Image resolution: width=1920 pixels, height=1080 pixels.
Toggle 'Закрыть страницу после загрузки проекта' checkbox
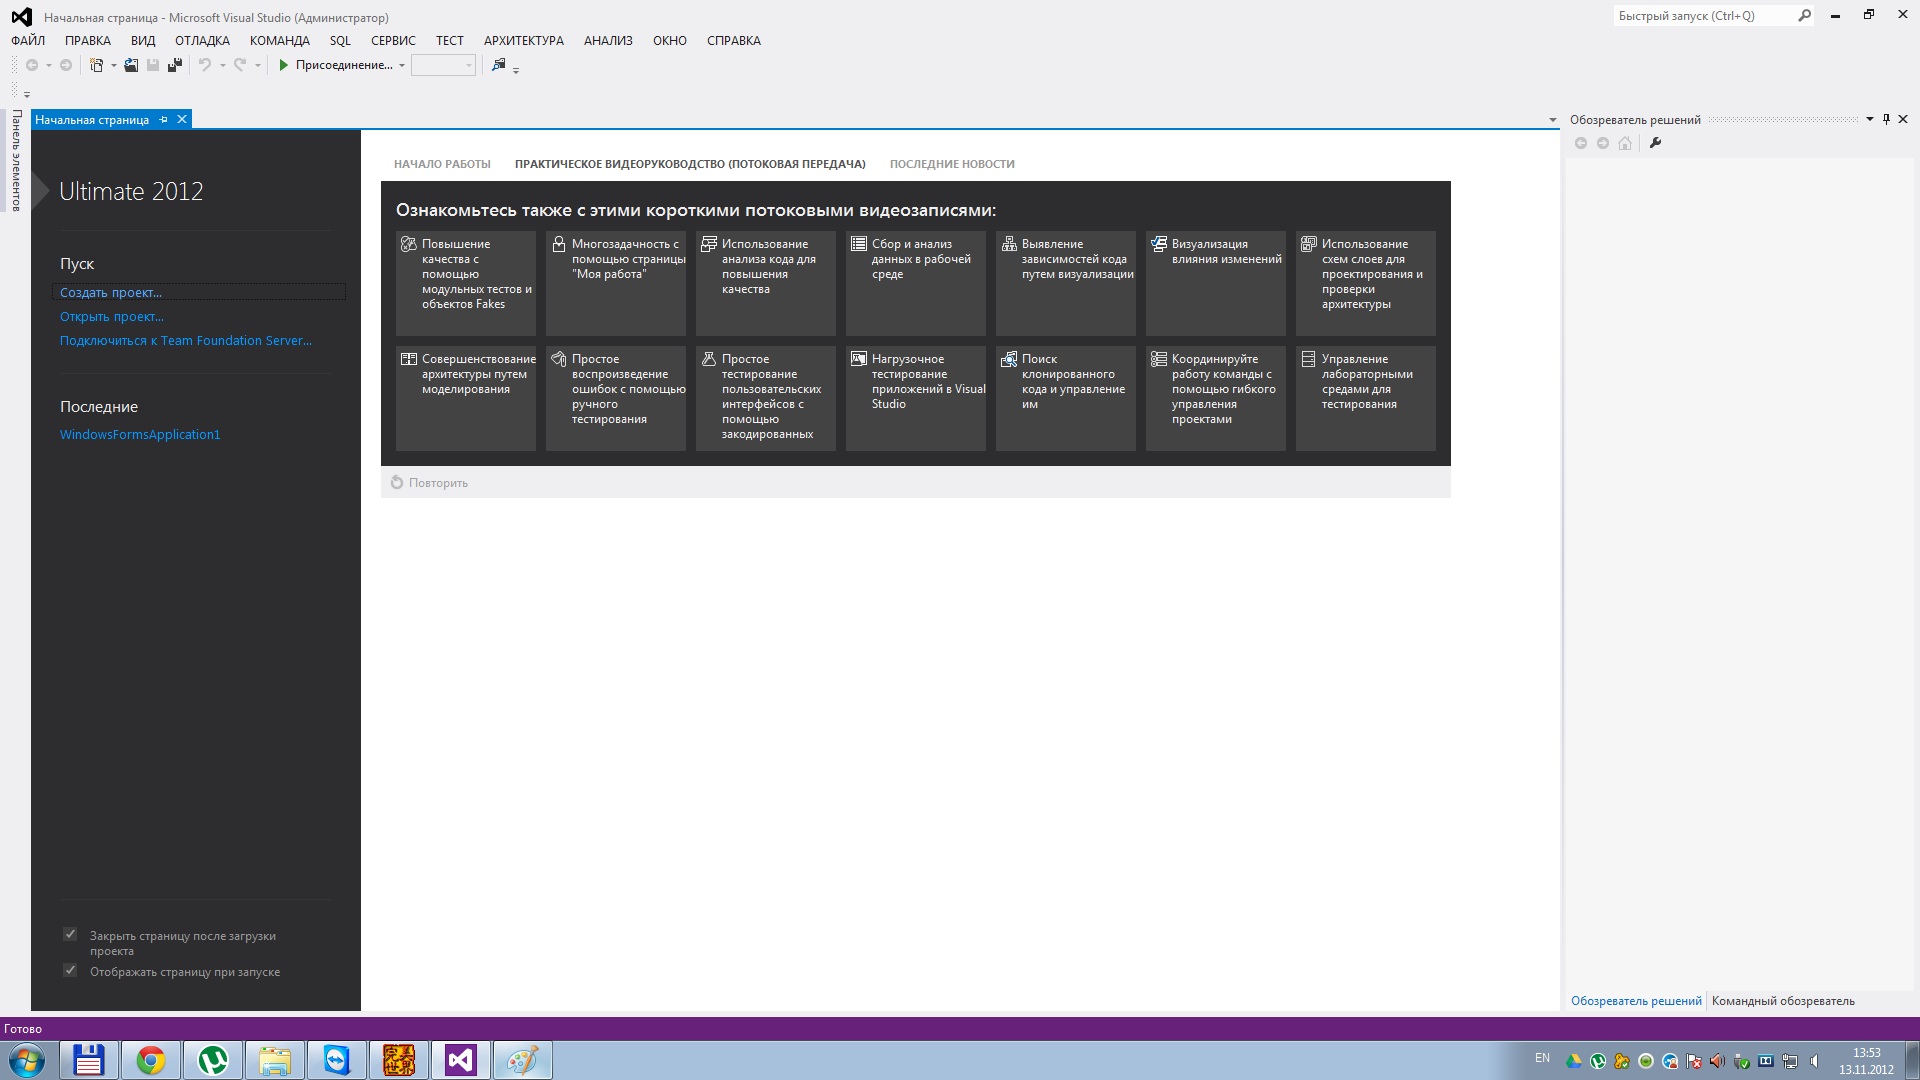pos(70,935)
